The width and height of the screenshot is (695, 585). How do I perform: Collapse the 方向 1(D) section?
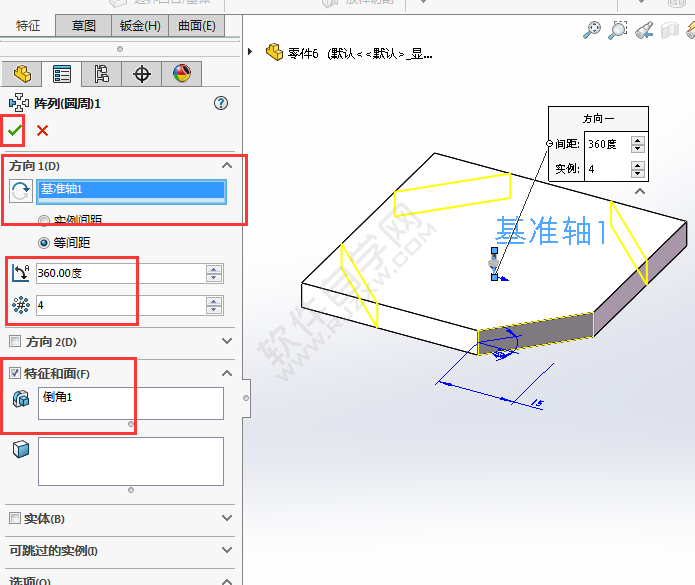pos(227,165)
